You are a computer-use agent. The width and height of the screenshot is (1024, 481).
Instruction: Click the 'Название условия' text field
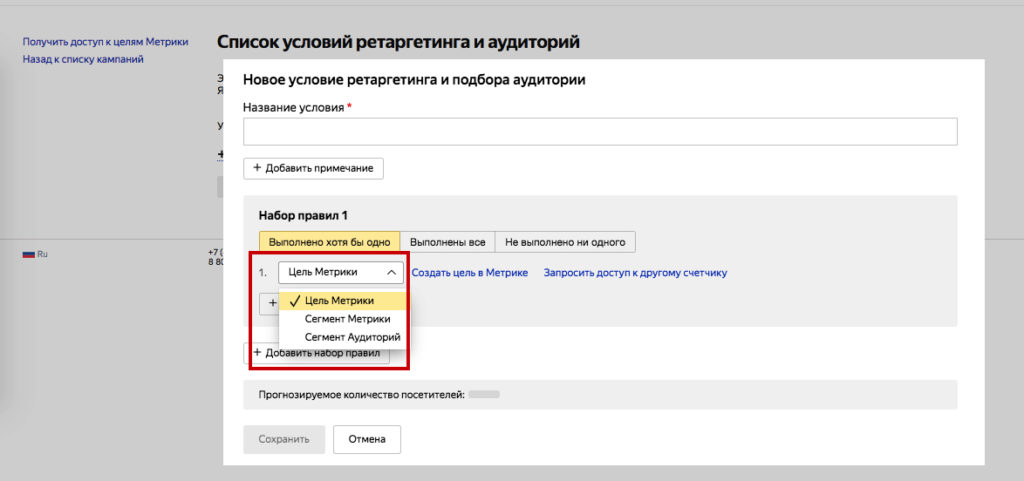(600, 132)
